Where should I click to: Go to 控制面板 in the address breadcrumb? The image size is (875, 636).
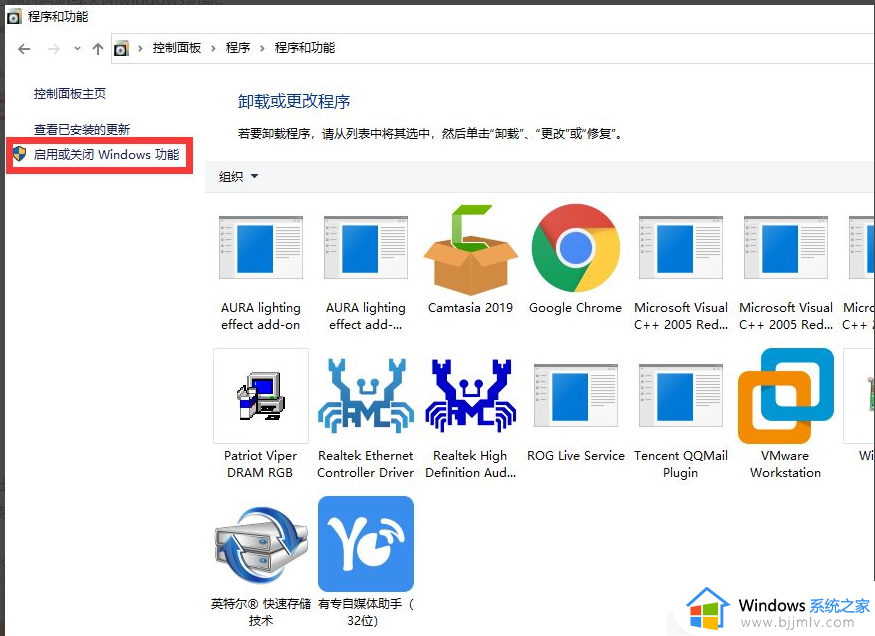pyautogui.click(x=176, y=48)
